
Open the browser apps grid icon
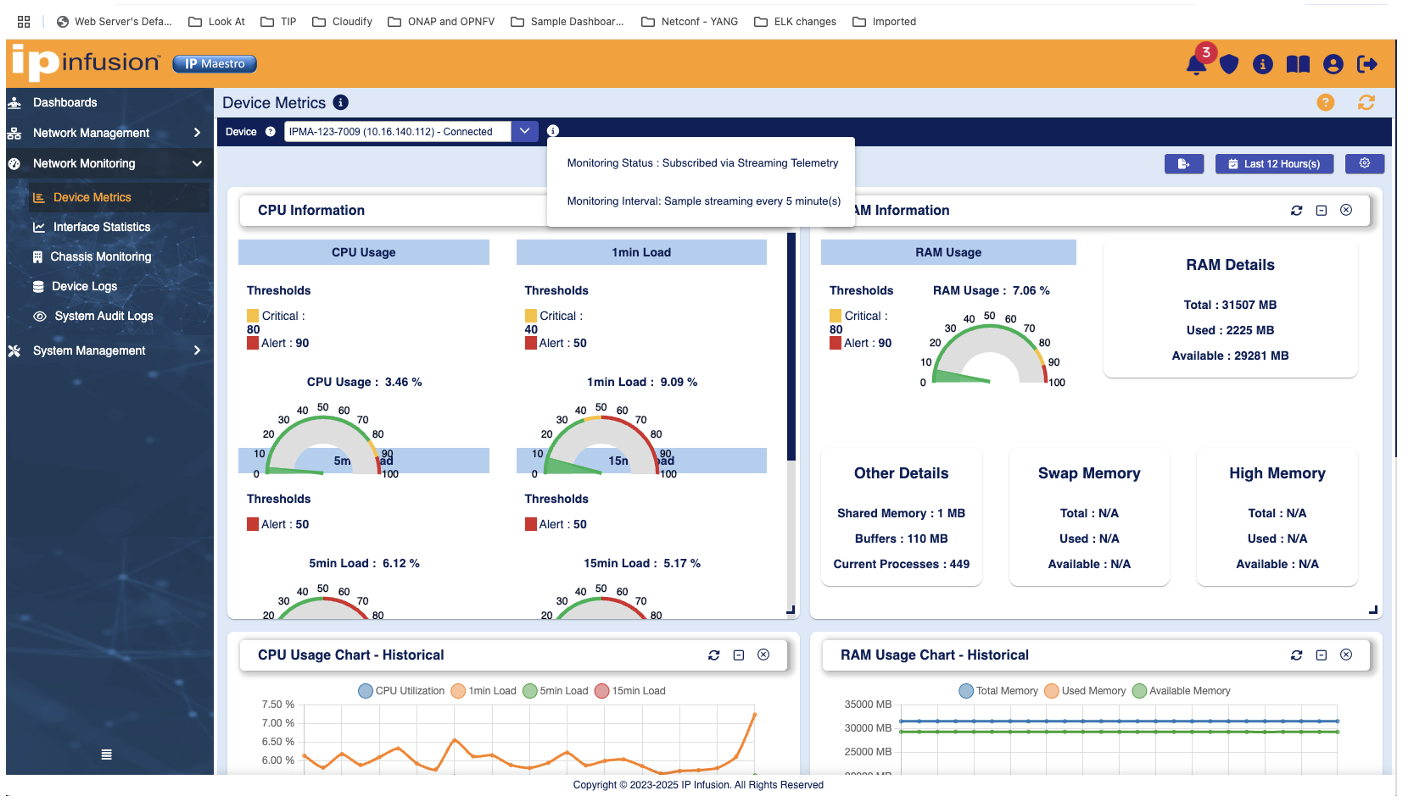(24, 21)
